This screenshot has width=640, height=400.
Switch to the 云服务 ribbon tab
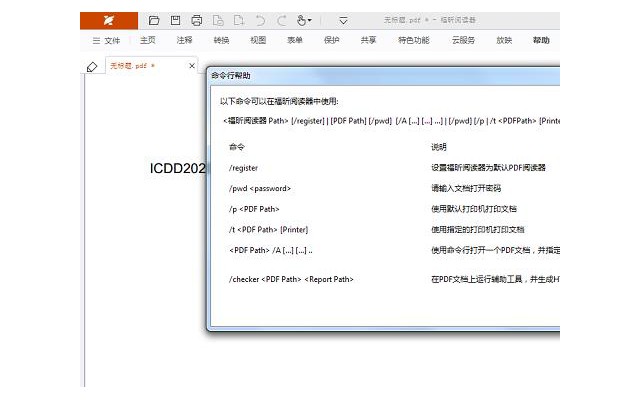463,40
